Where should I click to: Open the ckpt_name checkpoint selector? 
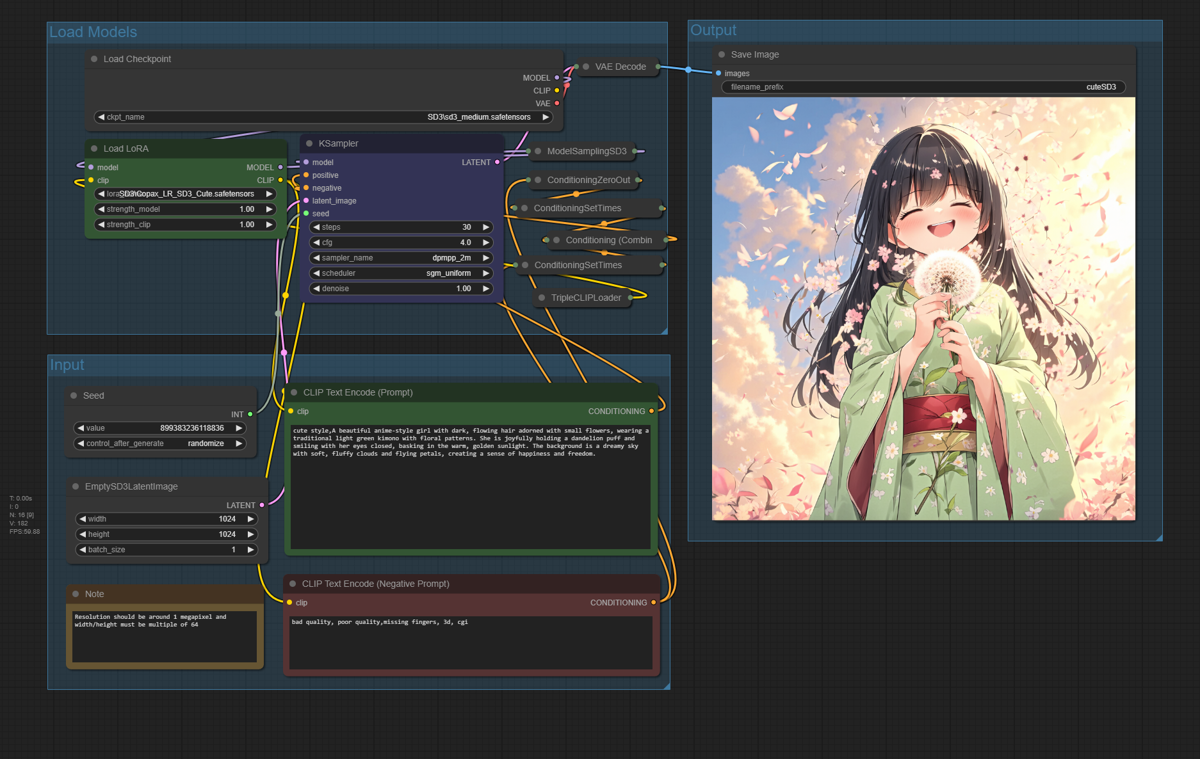[x=324, y=117]
